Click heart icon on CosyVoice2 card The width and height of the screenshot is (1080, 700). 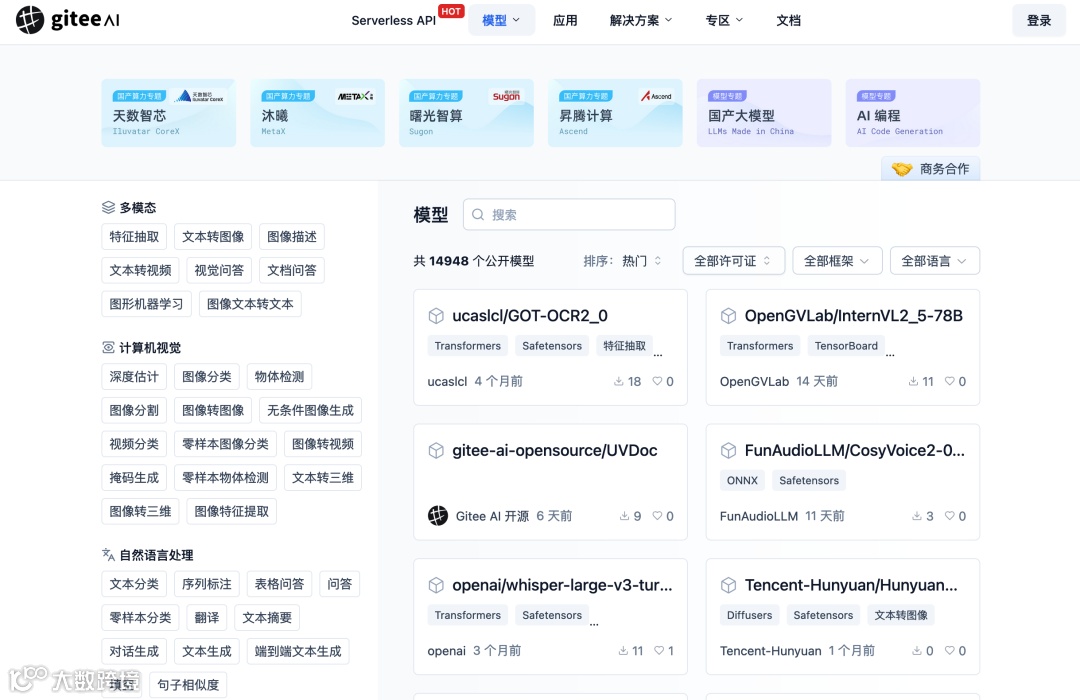pyautogui.click(x=950, y=515)
